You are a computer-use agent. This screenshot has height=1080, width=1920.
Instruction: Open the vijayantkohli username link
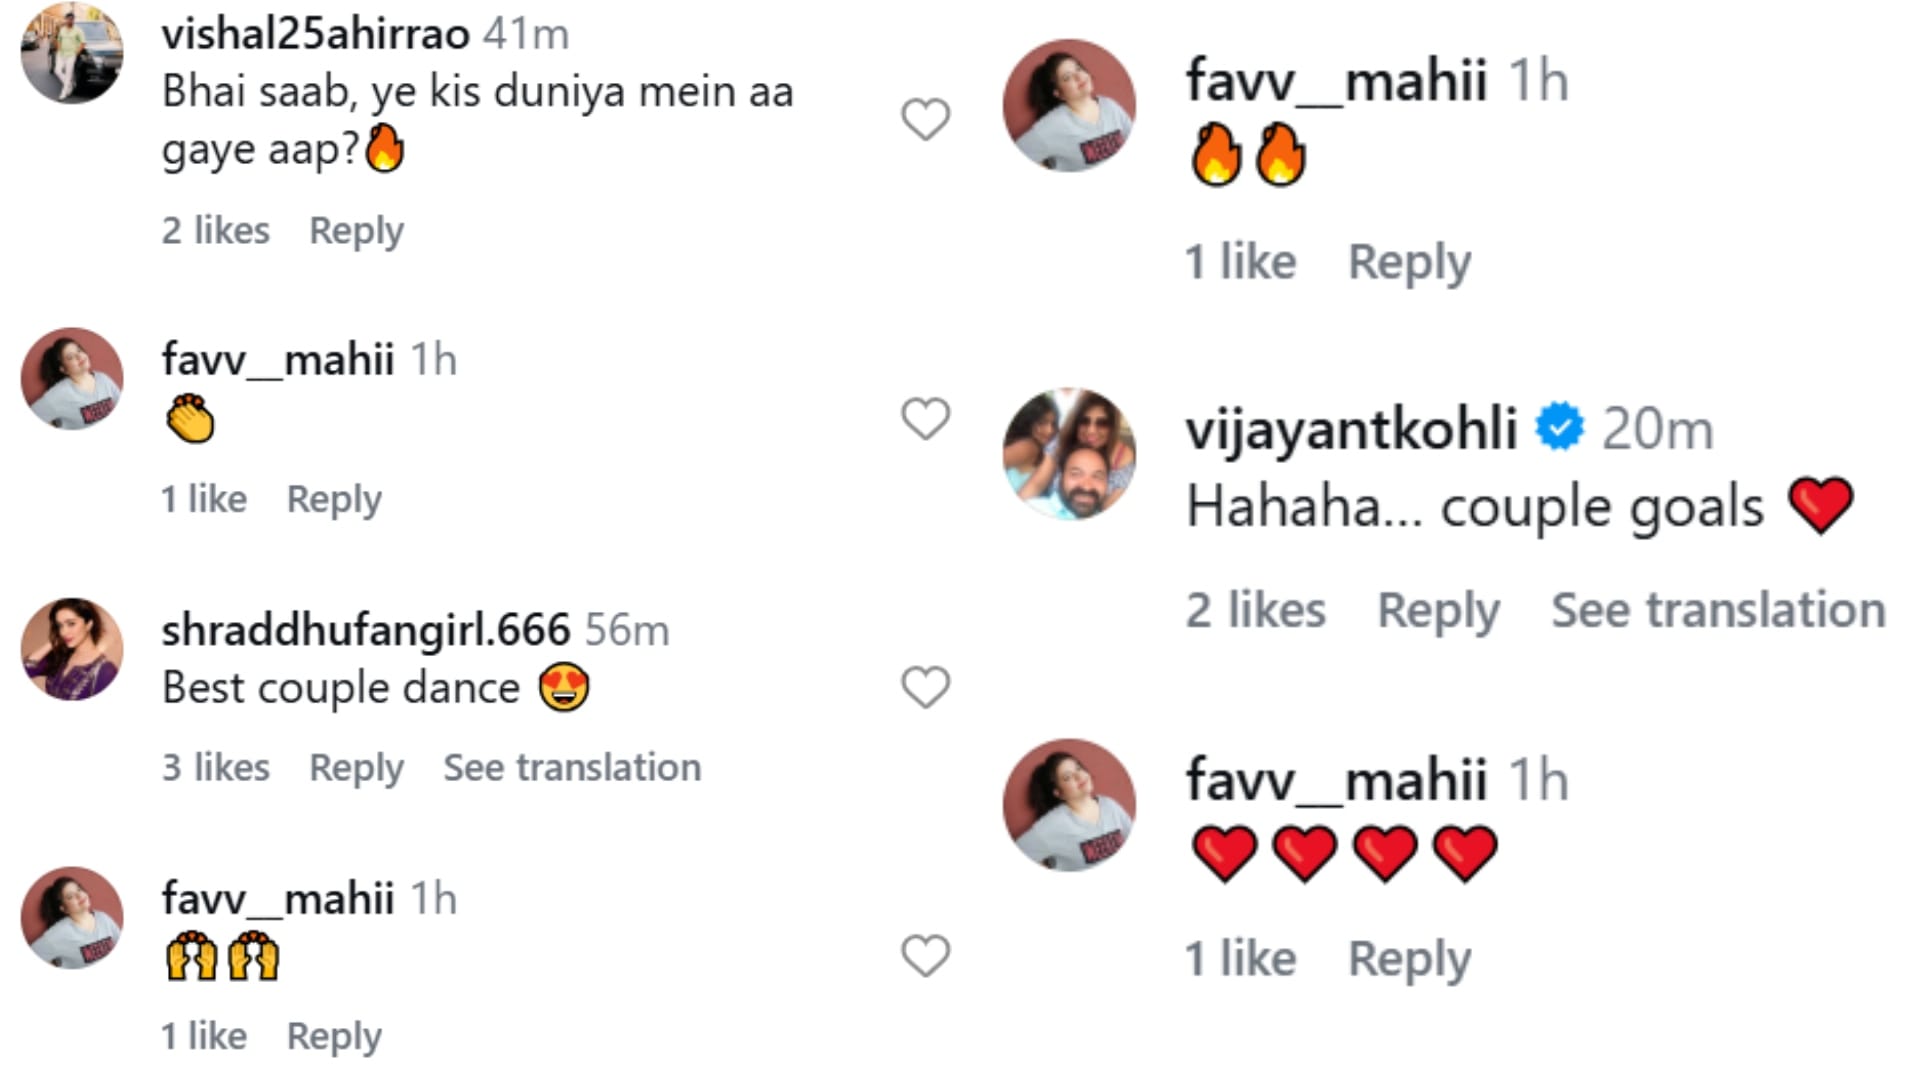click(x=1351, y=429)
